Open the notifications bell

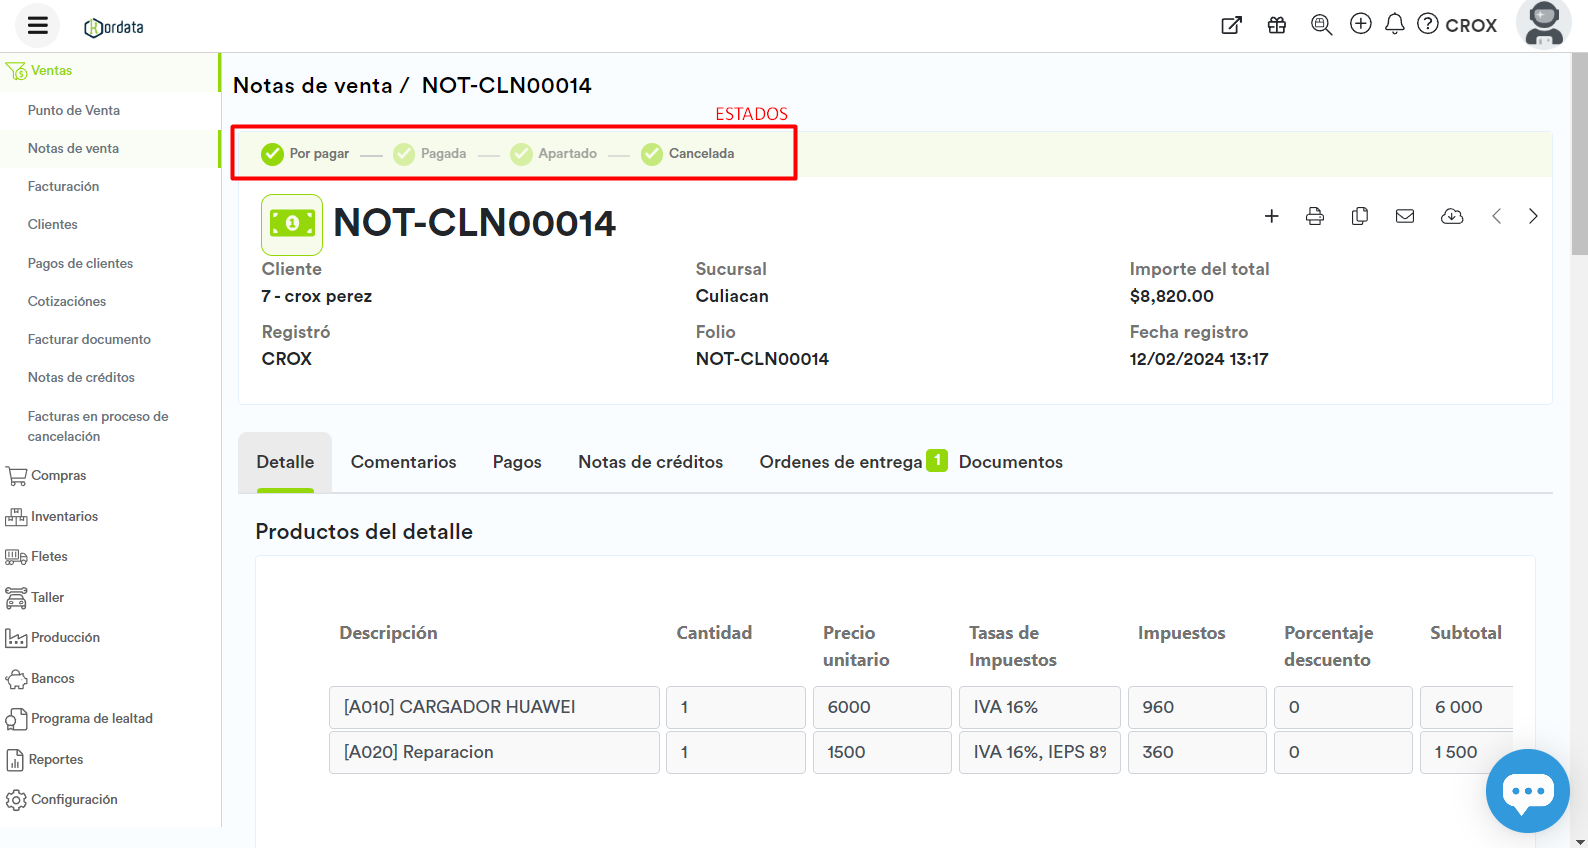(1394, 24)
